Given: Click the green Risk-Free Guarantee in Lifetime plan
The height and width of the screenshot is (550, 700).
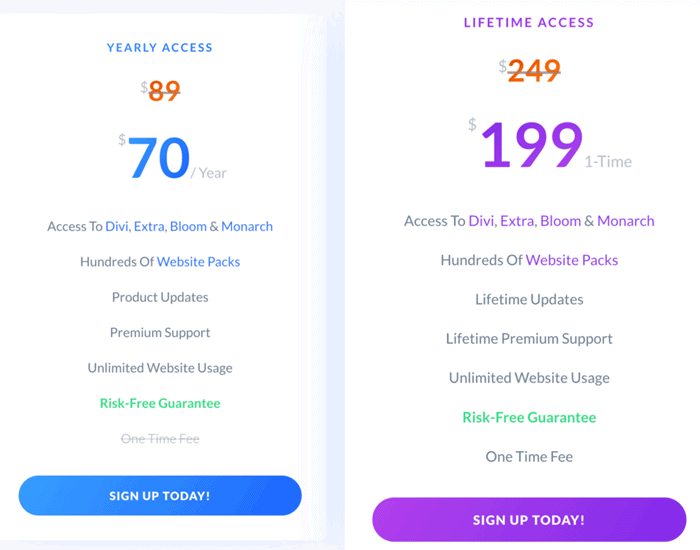Looking at the screenshot, I should (529, 417).
